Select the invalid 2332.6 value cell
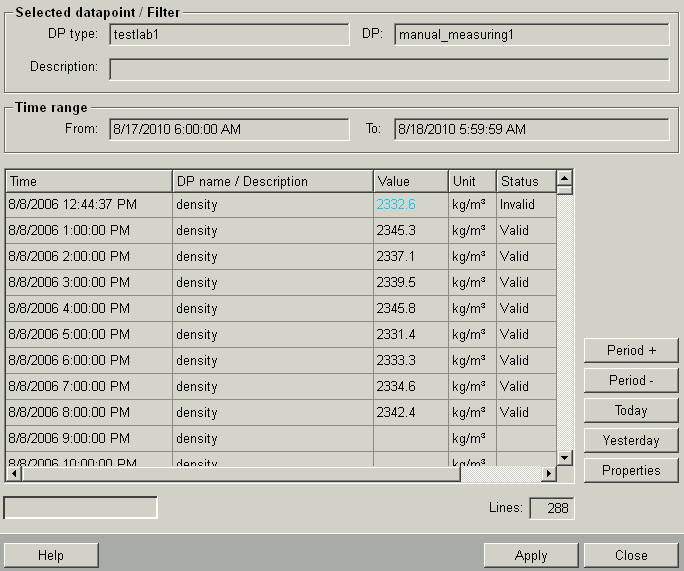Image resolution: width=684 pixels, height=571 pixels. click(396, 204)
